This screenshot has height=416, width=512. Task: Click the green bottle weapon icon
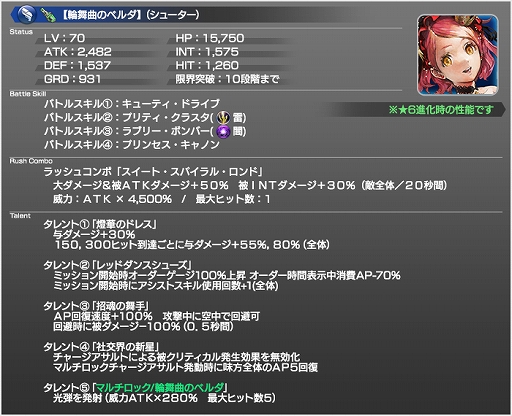point(48,15)
